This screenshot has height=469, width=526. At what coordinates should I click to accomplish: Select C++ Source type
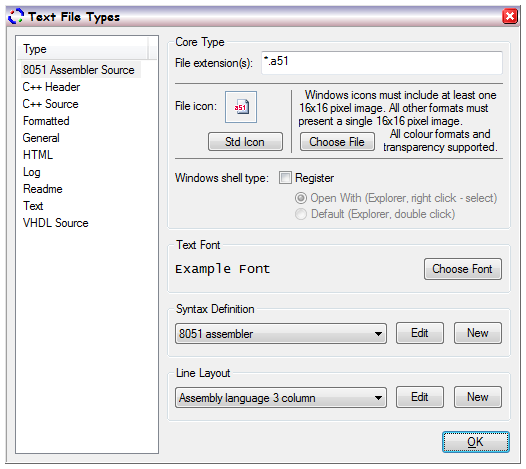51,104
